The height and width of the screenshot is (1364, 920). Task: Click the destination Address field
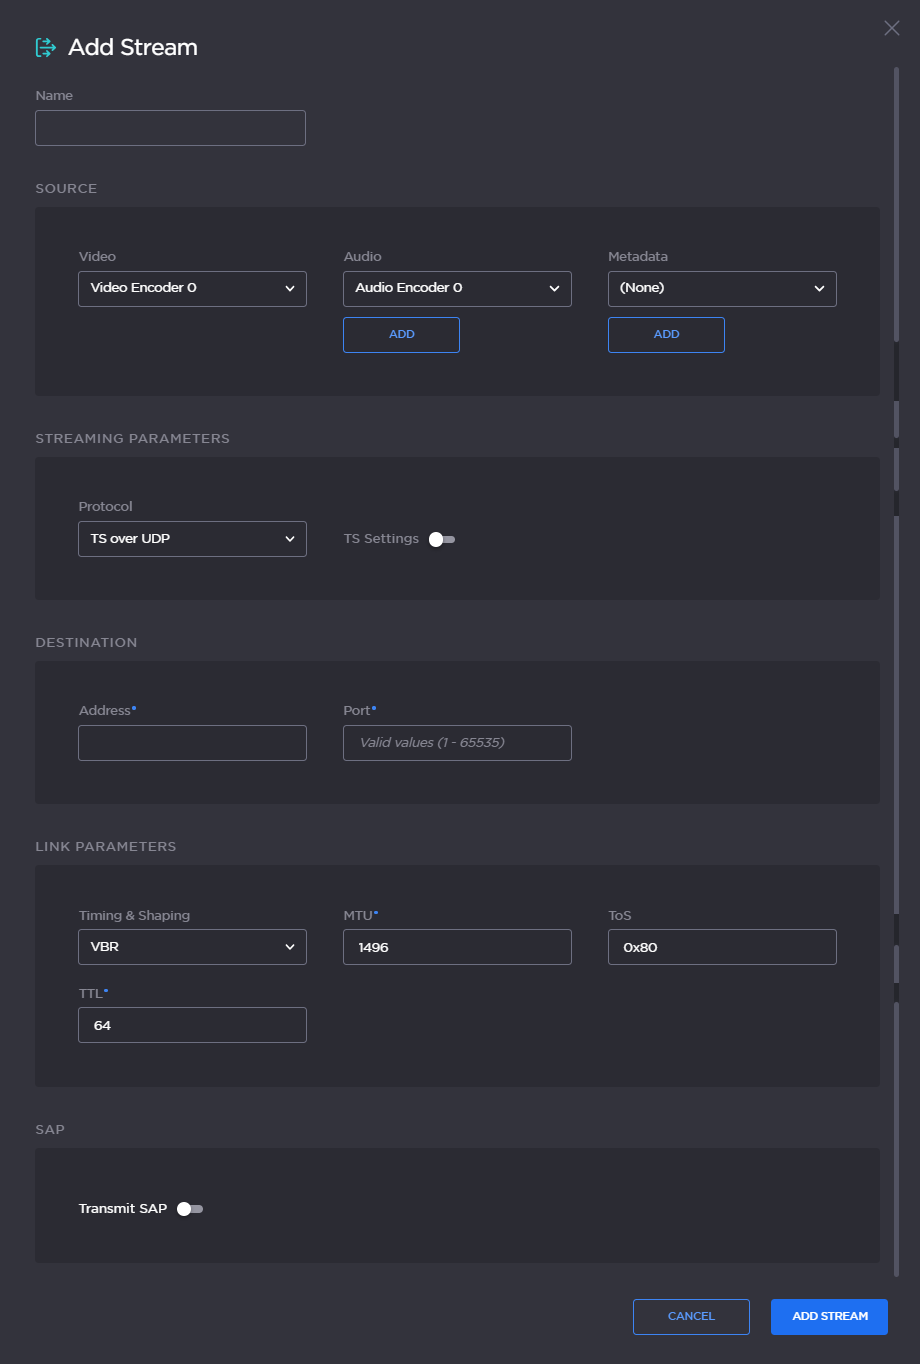(x=192, y=743)
